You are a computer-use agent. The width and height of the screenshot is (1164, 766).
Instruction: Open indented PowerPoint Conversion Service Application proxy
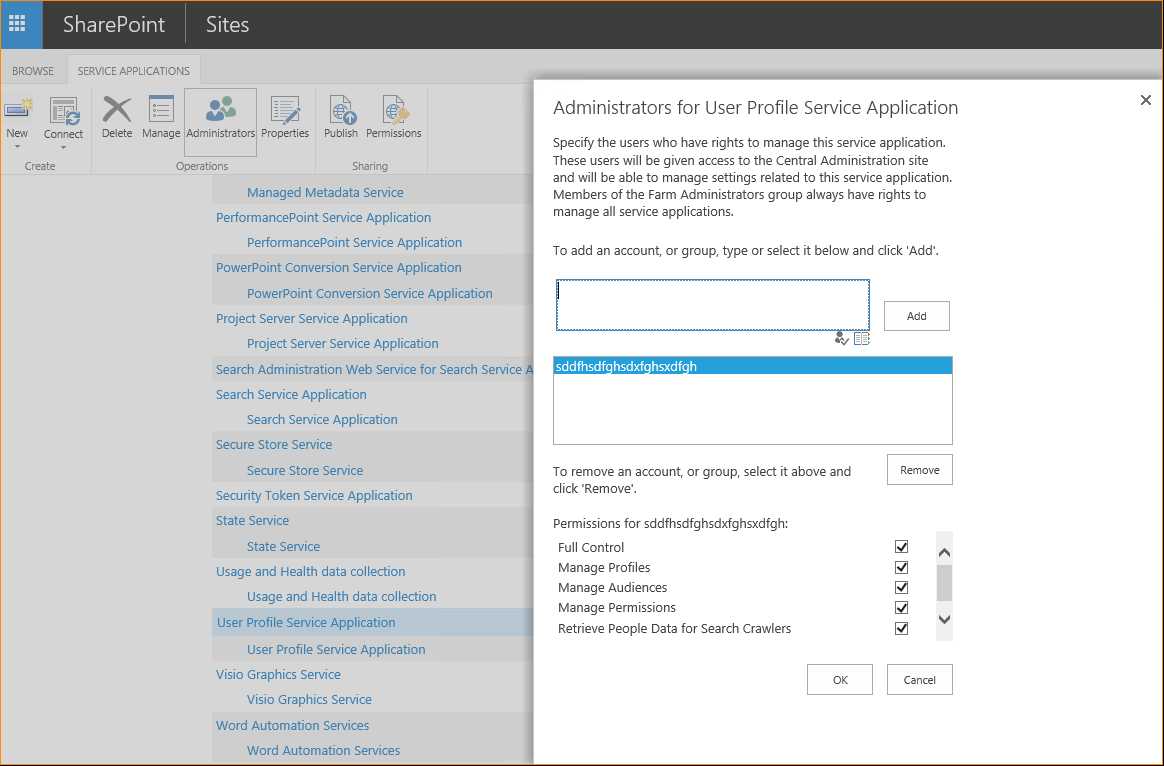pos(370,293)
